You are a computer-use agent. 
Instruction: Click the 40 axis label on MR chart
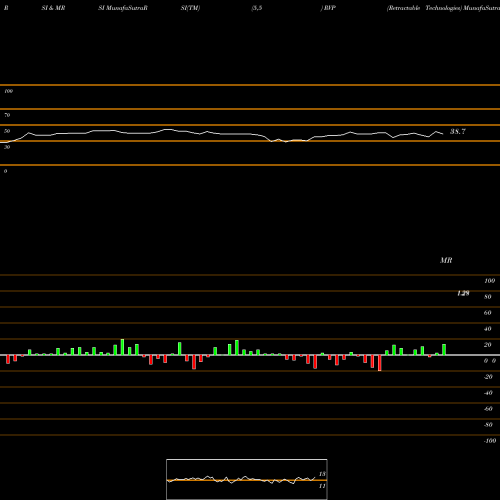(488, 329)
